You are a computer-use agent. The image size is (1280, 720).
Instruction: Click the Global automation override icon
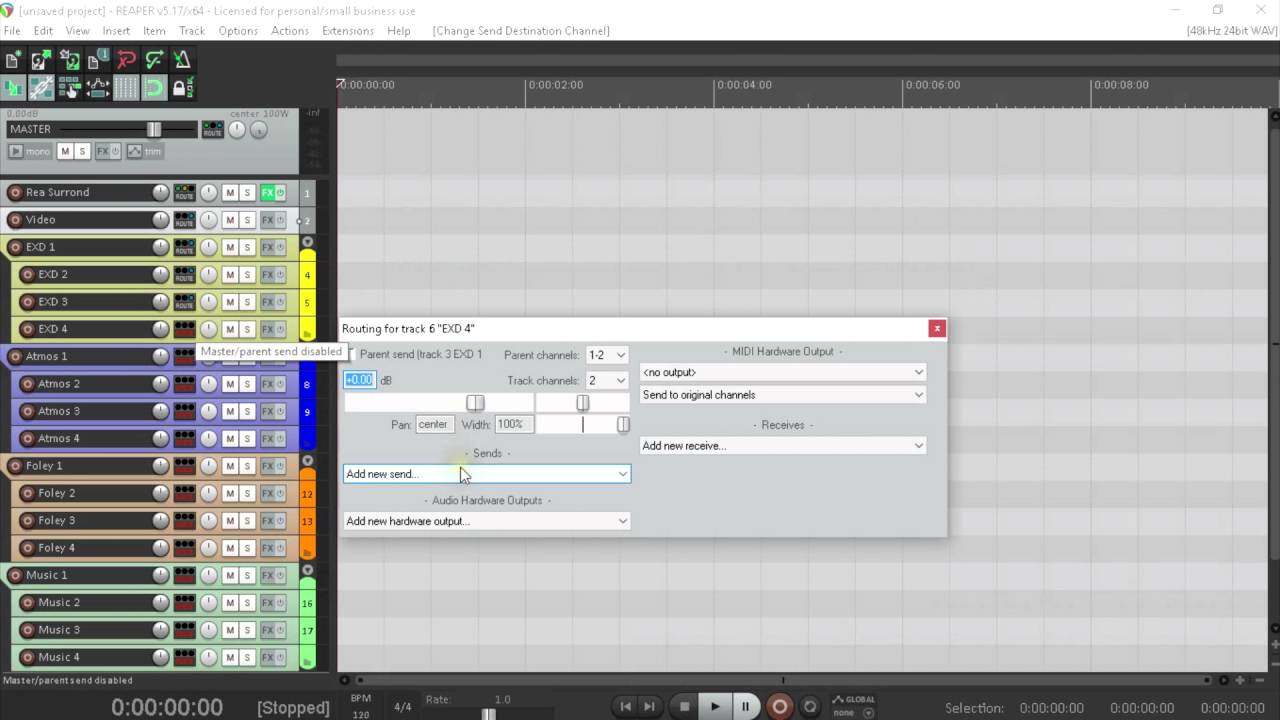click(x=852, y=705)
